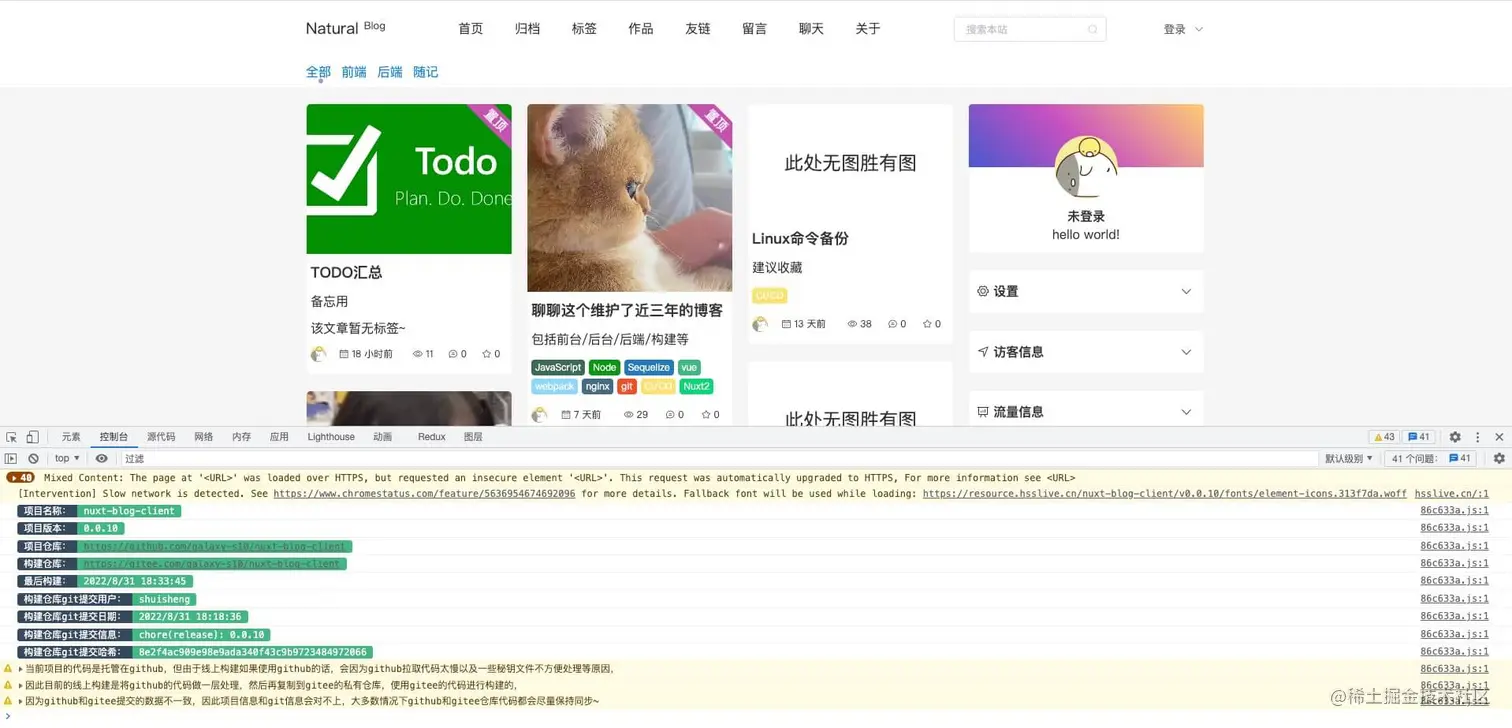Select the inspect element tool in DevTools

point(13,436)
